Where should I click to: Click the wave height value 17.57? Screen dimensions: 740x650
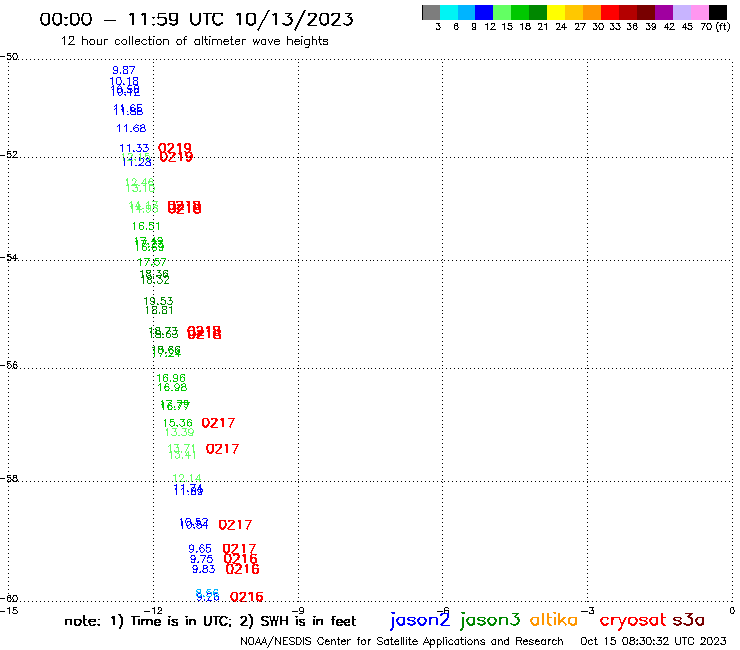pos(152,262)
